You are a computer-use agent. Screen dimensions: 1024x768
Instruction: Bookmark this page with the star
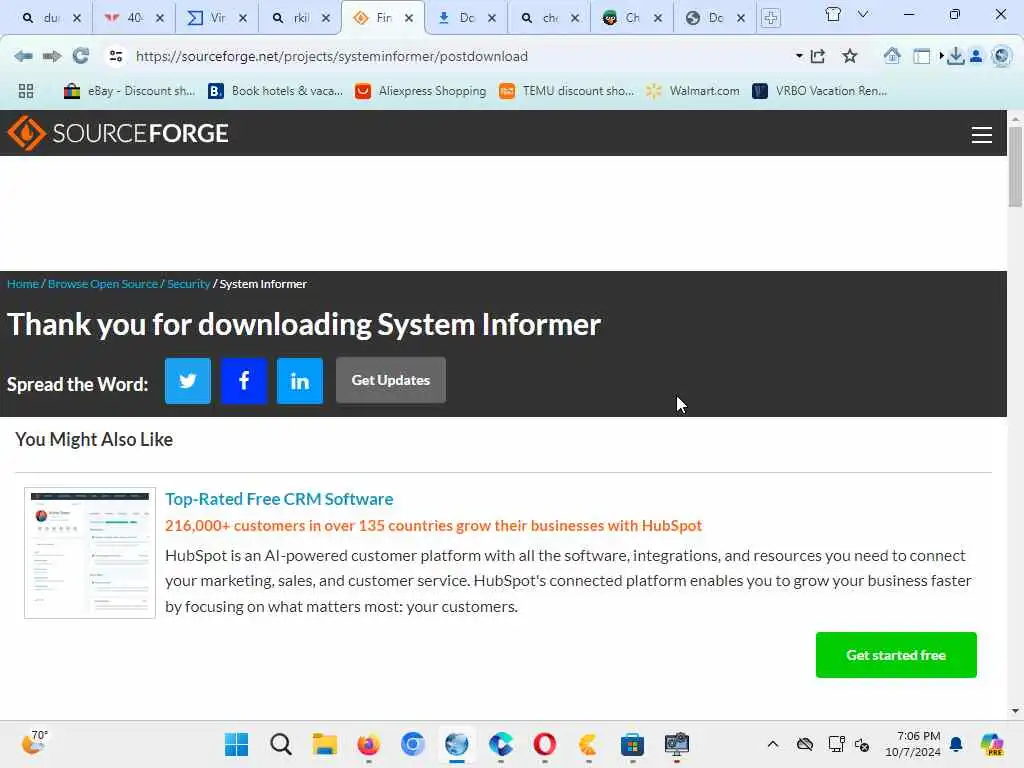click(849, 56)
